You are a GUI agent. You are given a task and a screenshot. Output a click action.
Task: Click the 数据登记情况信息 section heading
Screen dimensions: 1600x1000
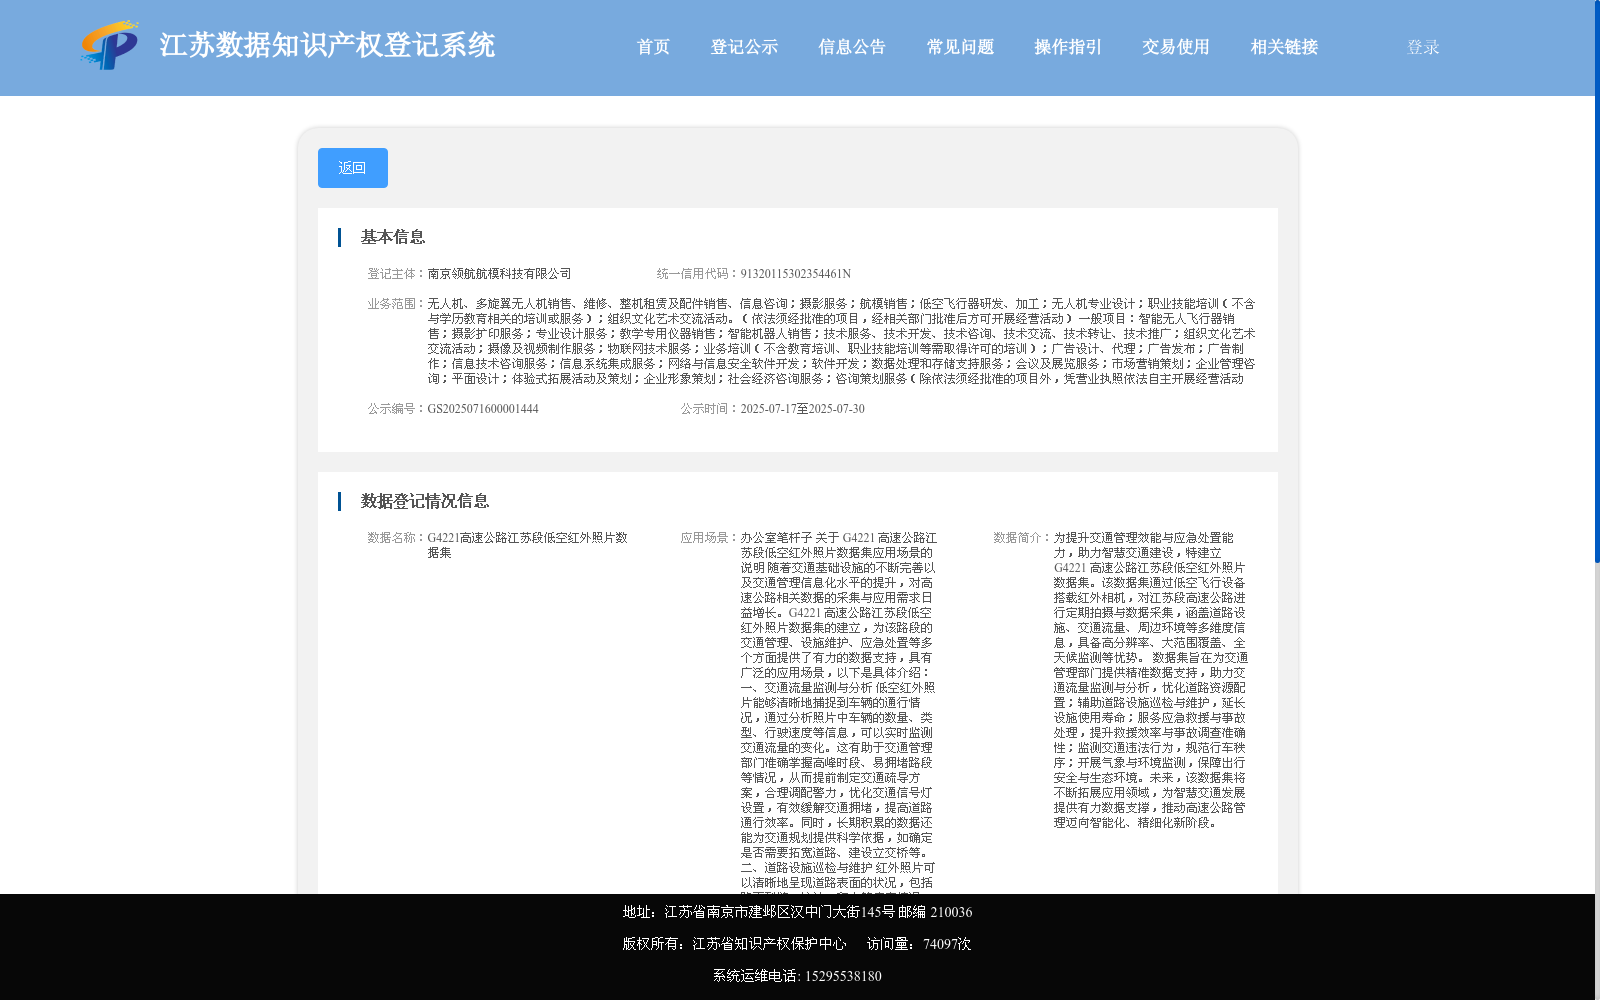(x=425, y=501)
